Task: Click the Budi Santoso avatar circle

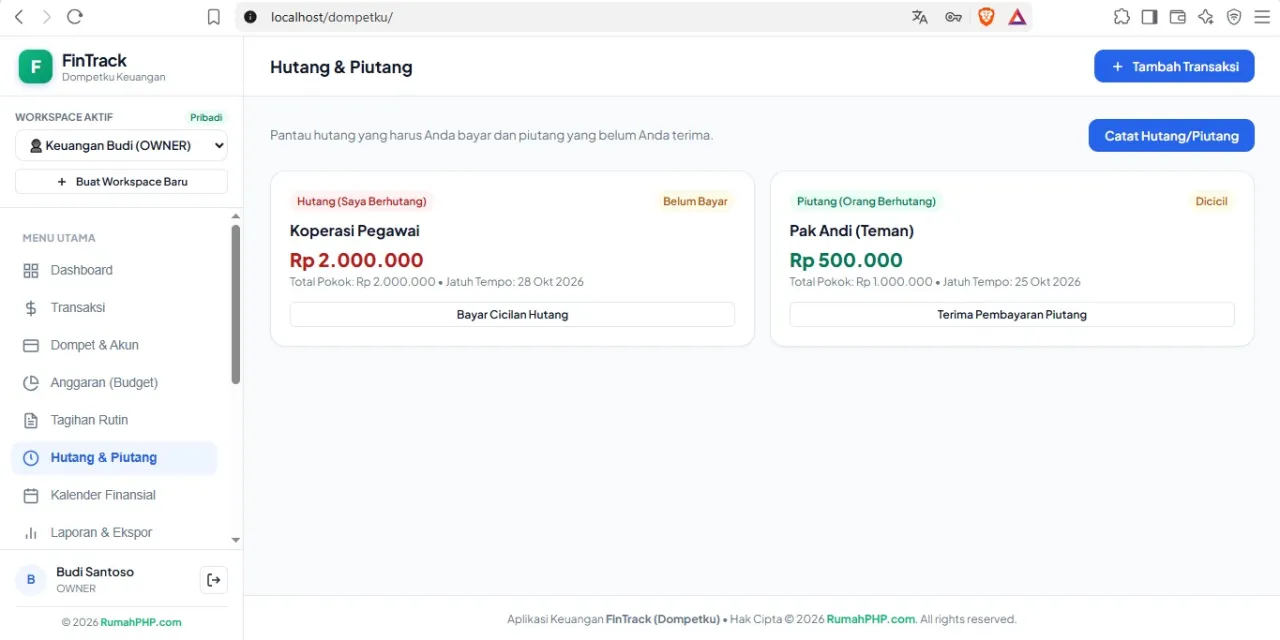Action: [31, 580]
